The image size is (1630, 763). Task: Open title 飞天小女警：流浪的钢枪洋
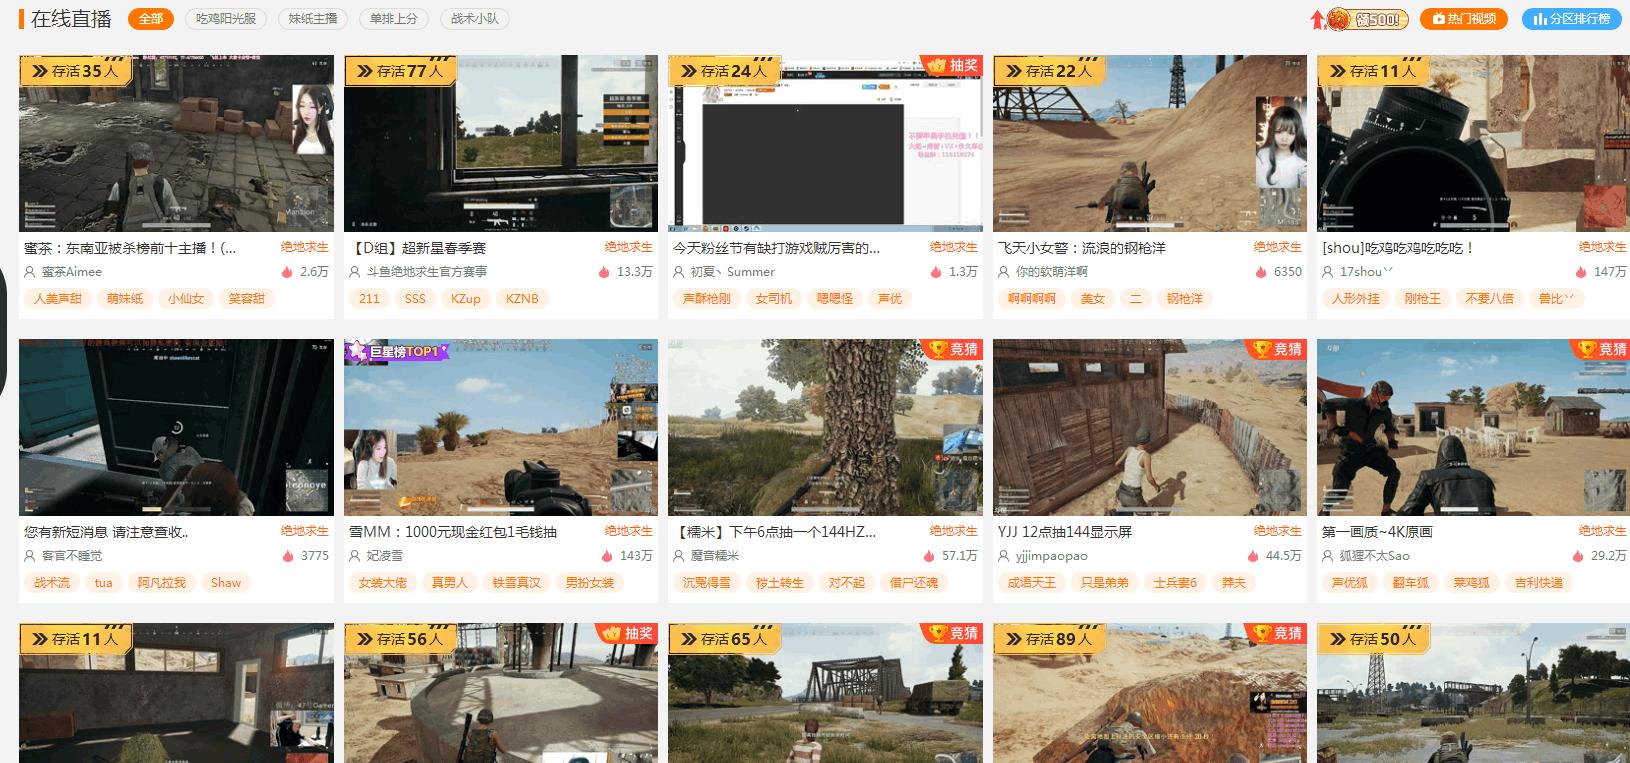point(1082,248)
